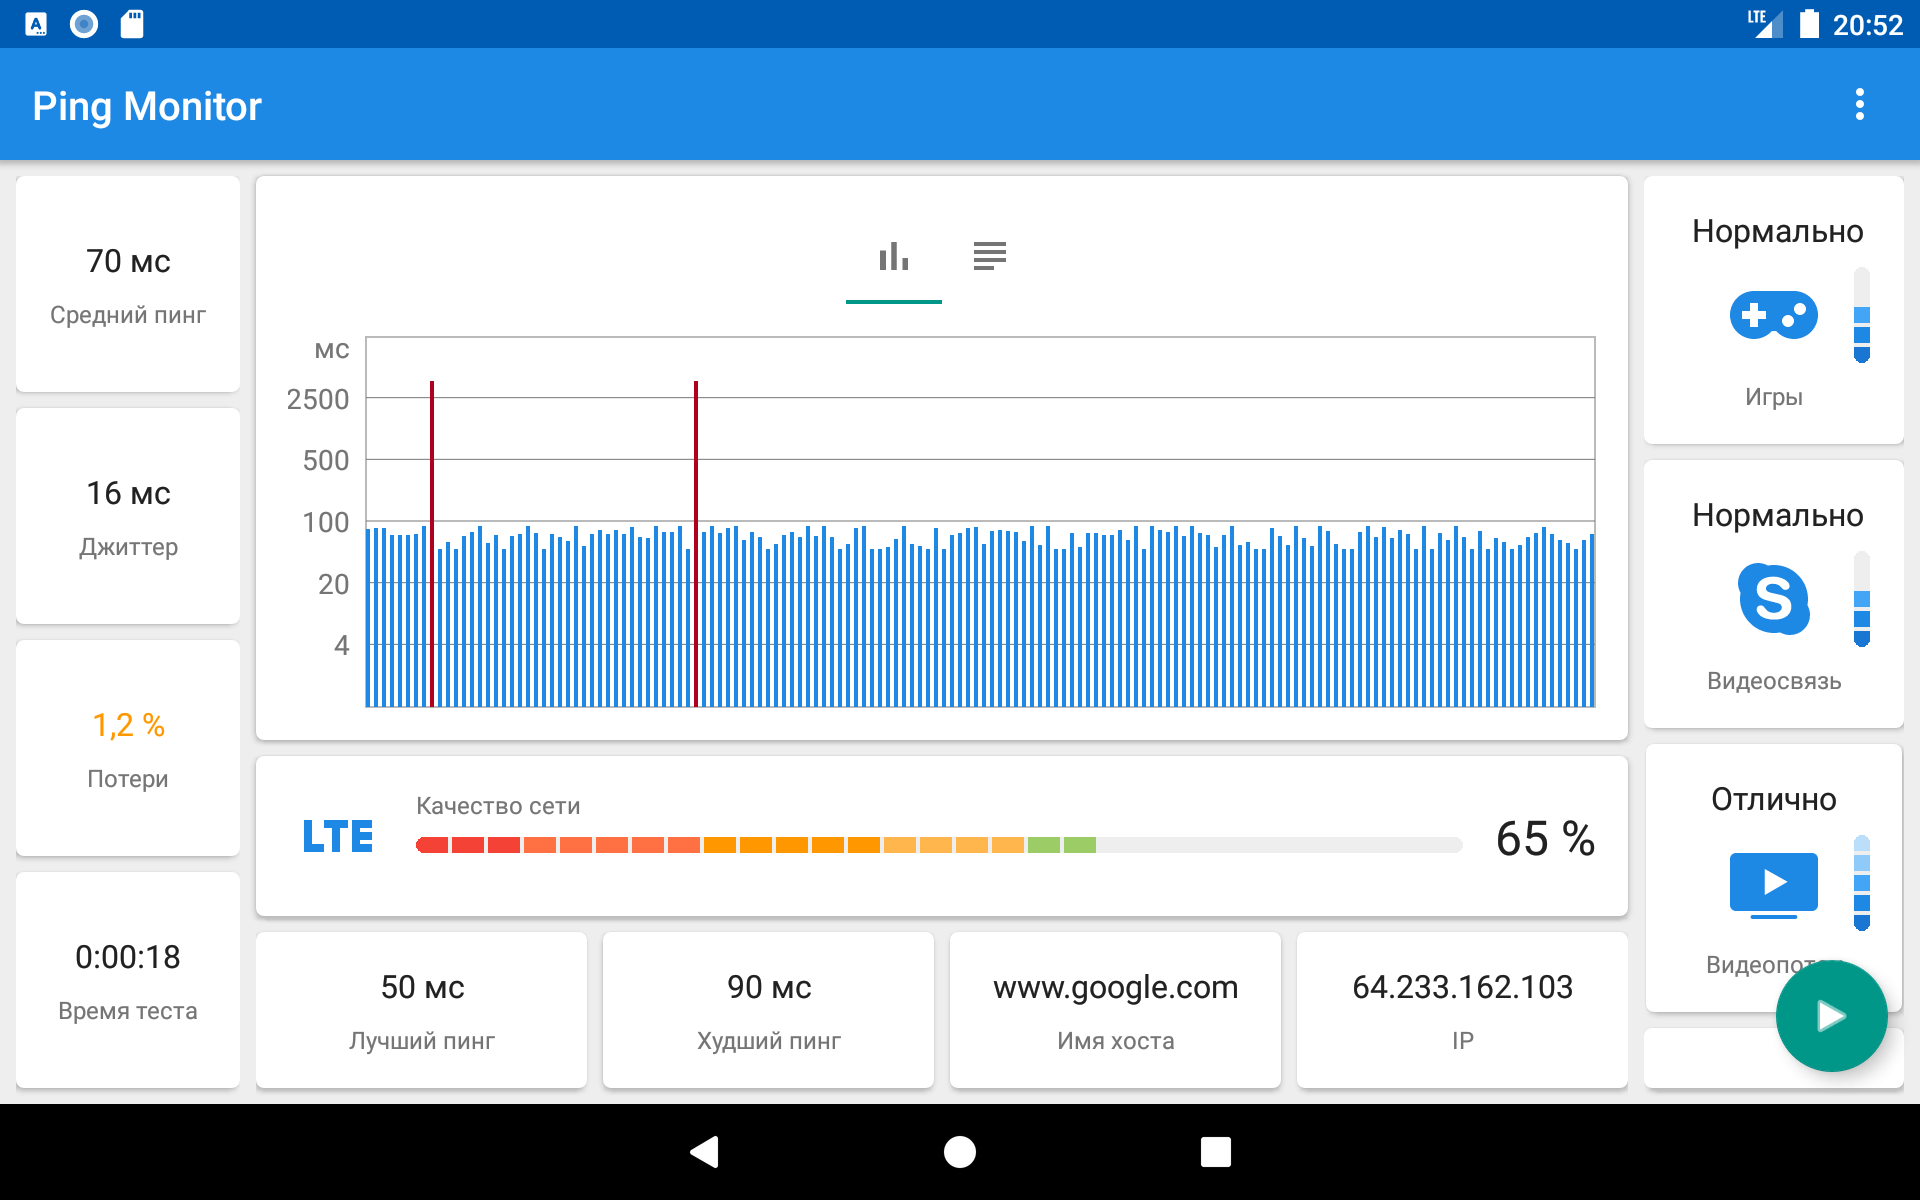
Task: Tap the Skype video call icon
Action: [1774, 599]
